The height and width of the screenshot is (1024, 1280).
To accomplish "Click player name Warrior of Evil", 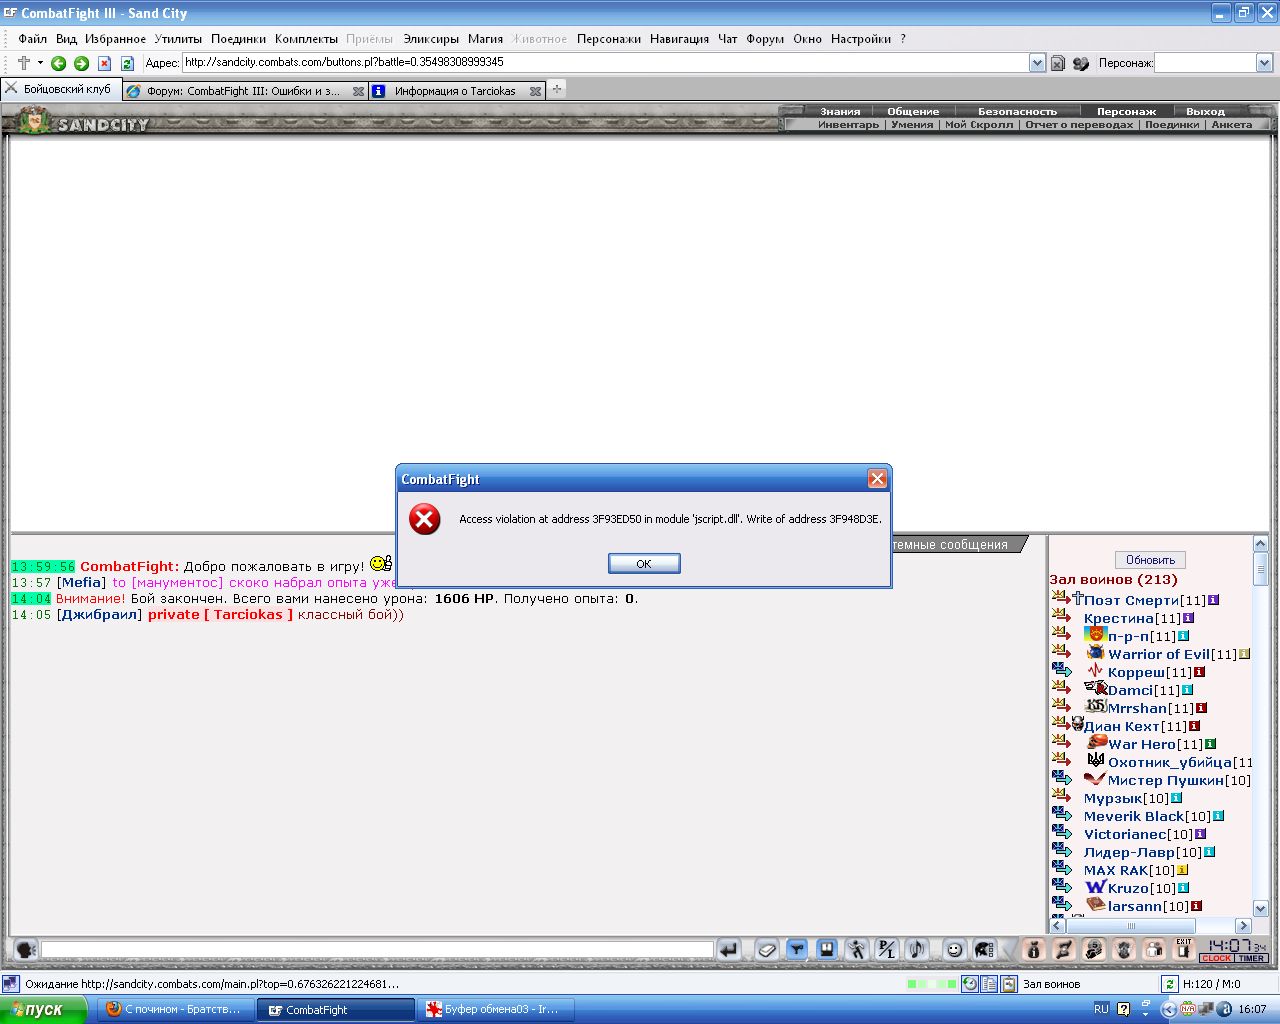I will tap(1159, 654).
